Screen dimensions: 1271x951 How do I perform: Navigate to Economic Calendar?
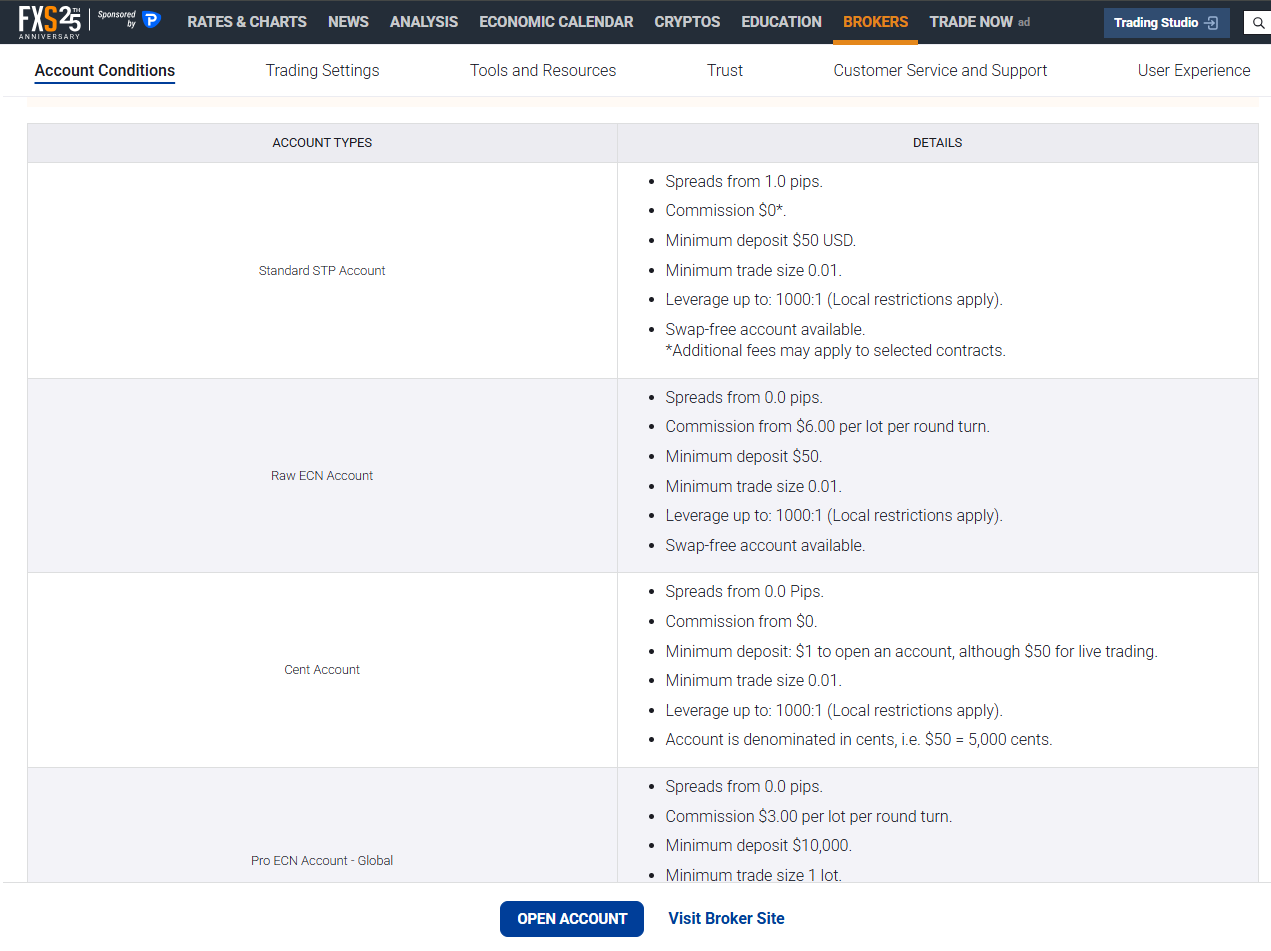tap(556, 22)
